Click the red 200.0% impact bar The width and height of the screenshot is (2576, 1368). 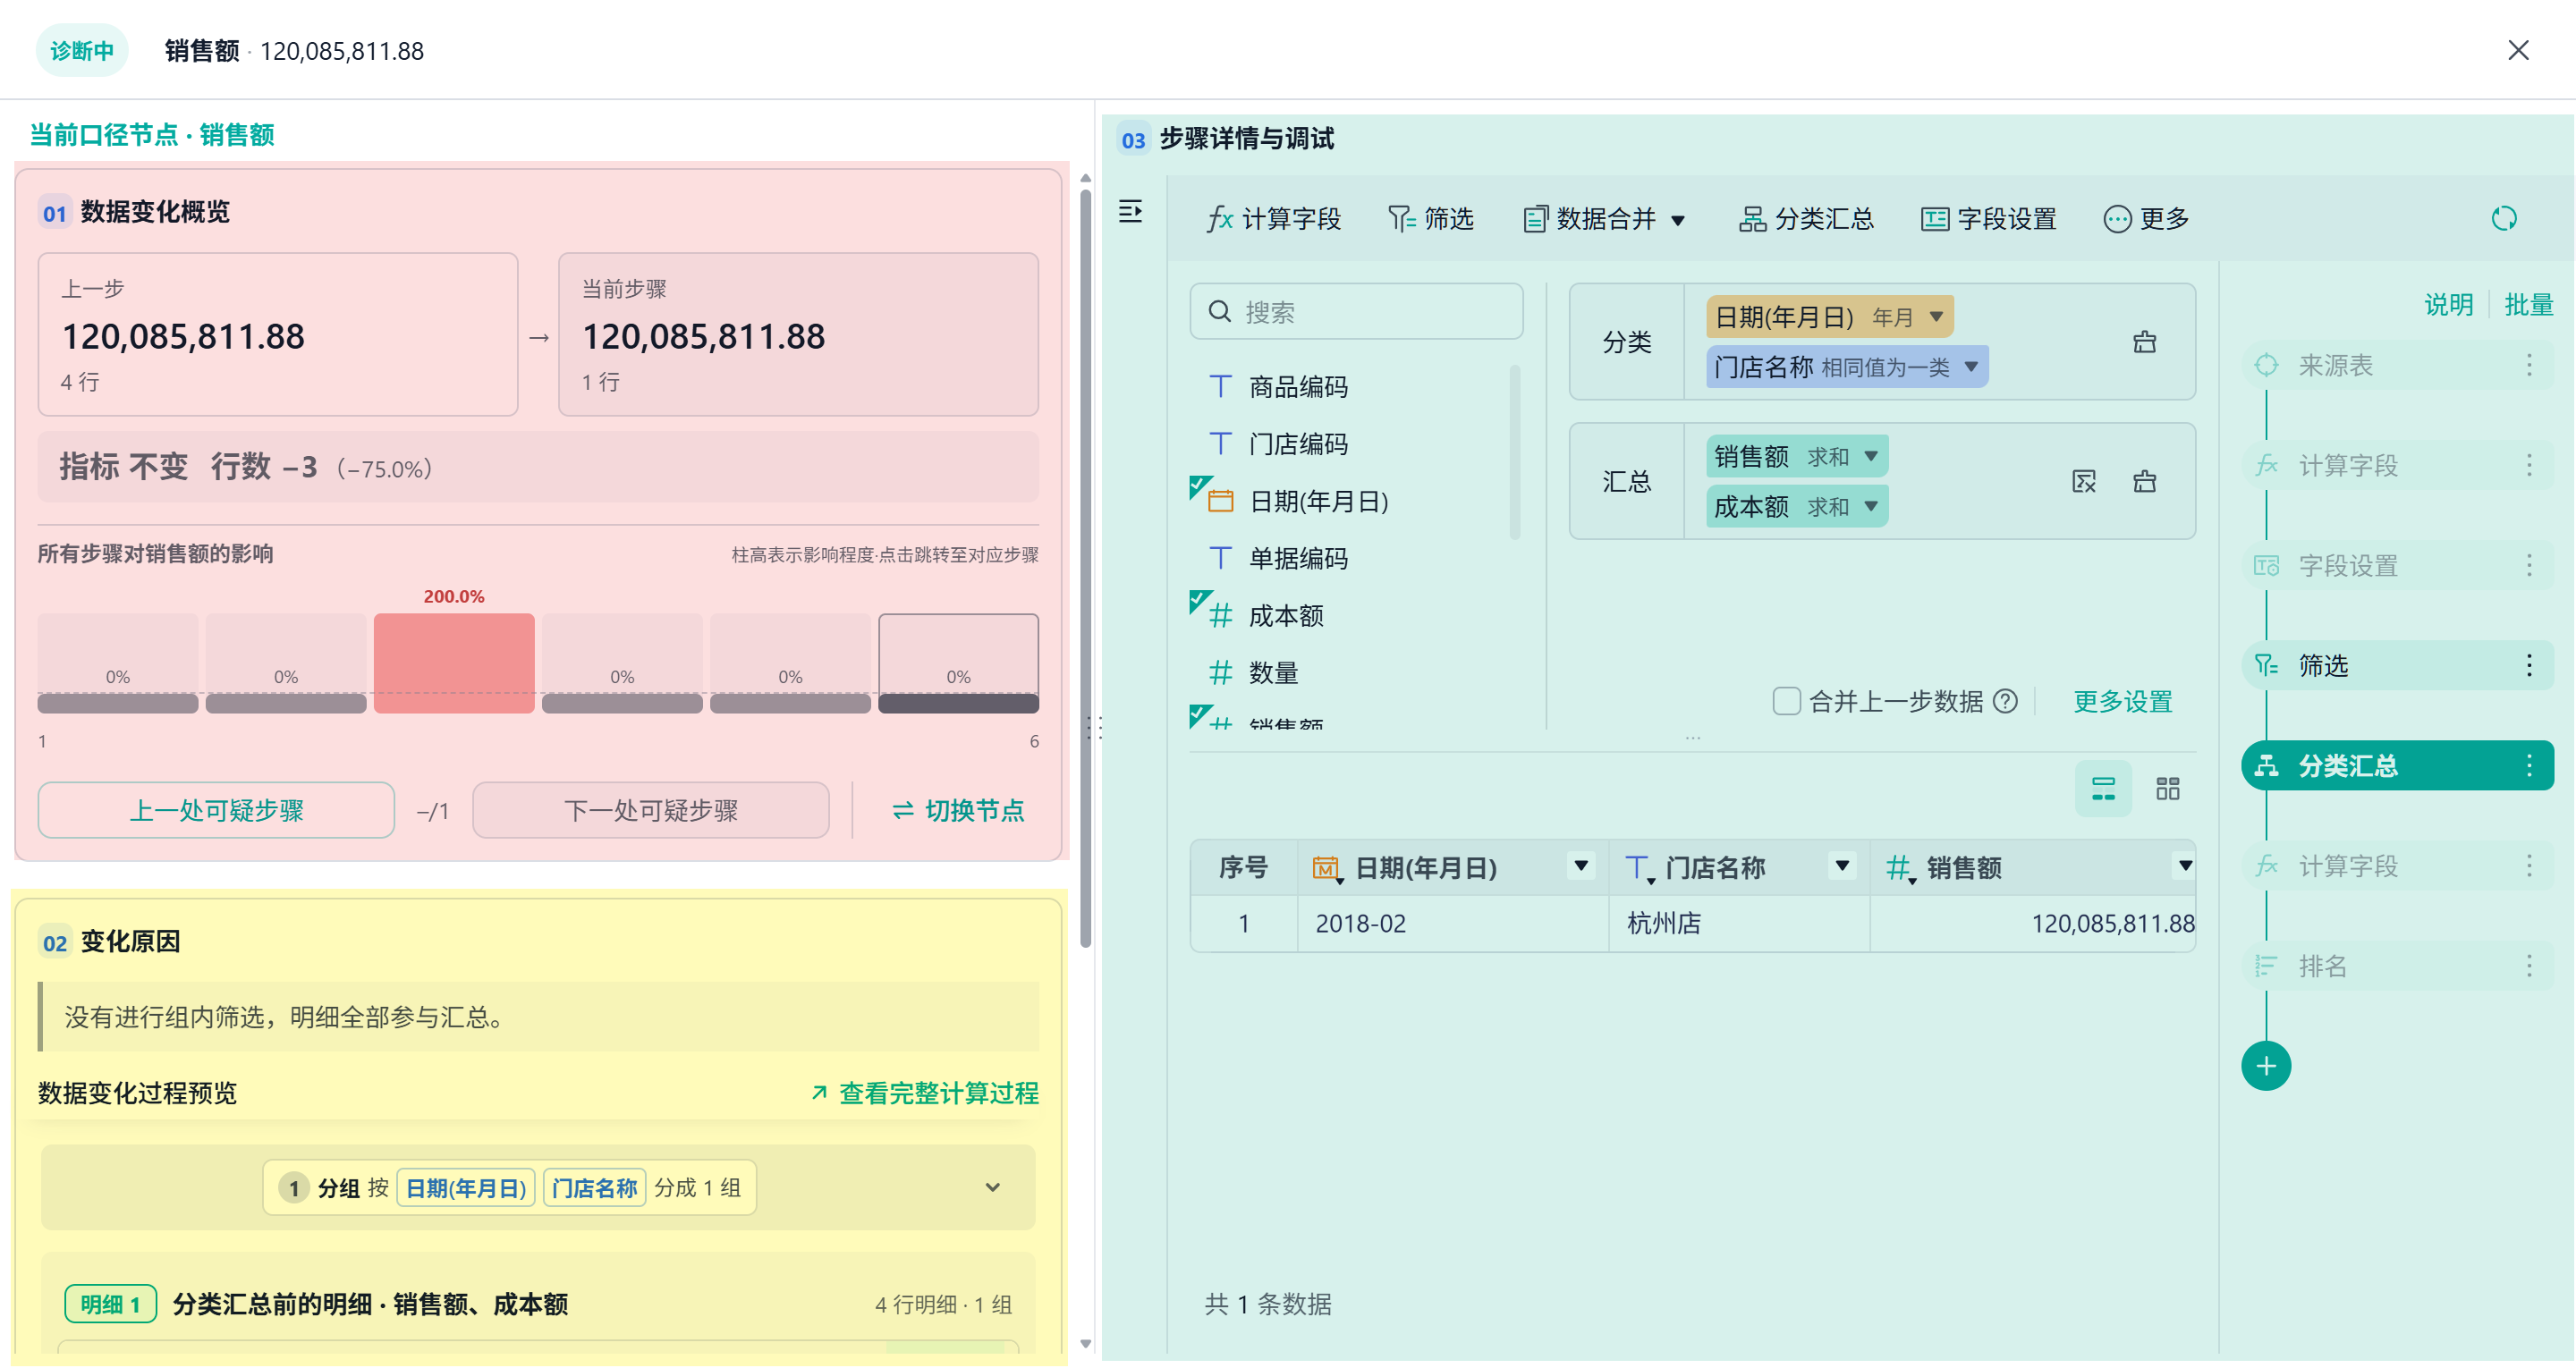(454, 663)
